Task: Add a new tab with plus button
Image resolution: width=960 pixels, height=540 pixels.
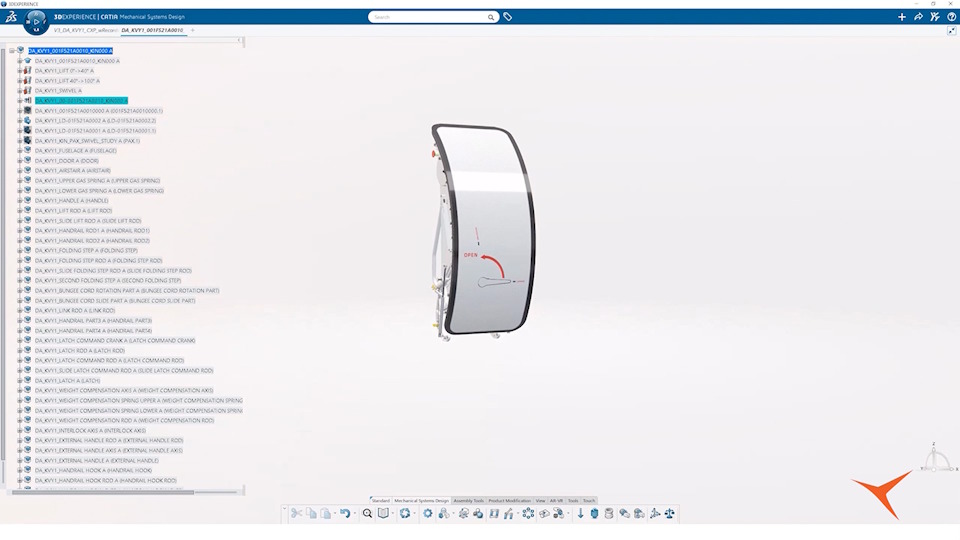Action: tap(192, 30)
